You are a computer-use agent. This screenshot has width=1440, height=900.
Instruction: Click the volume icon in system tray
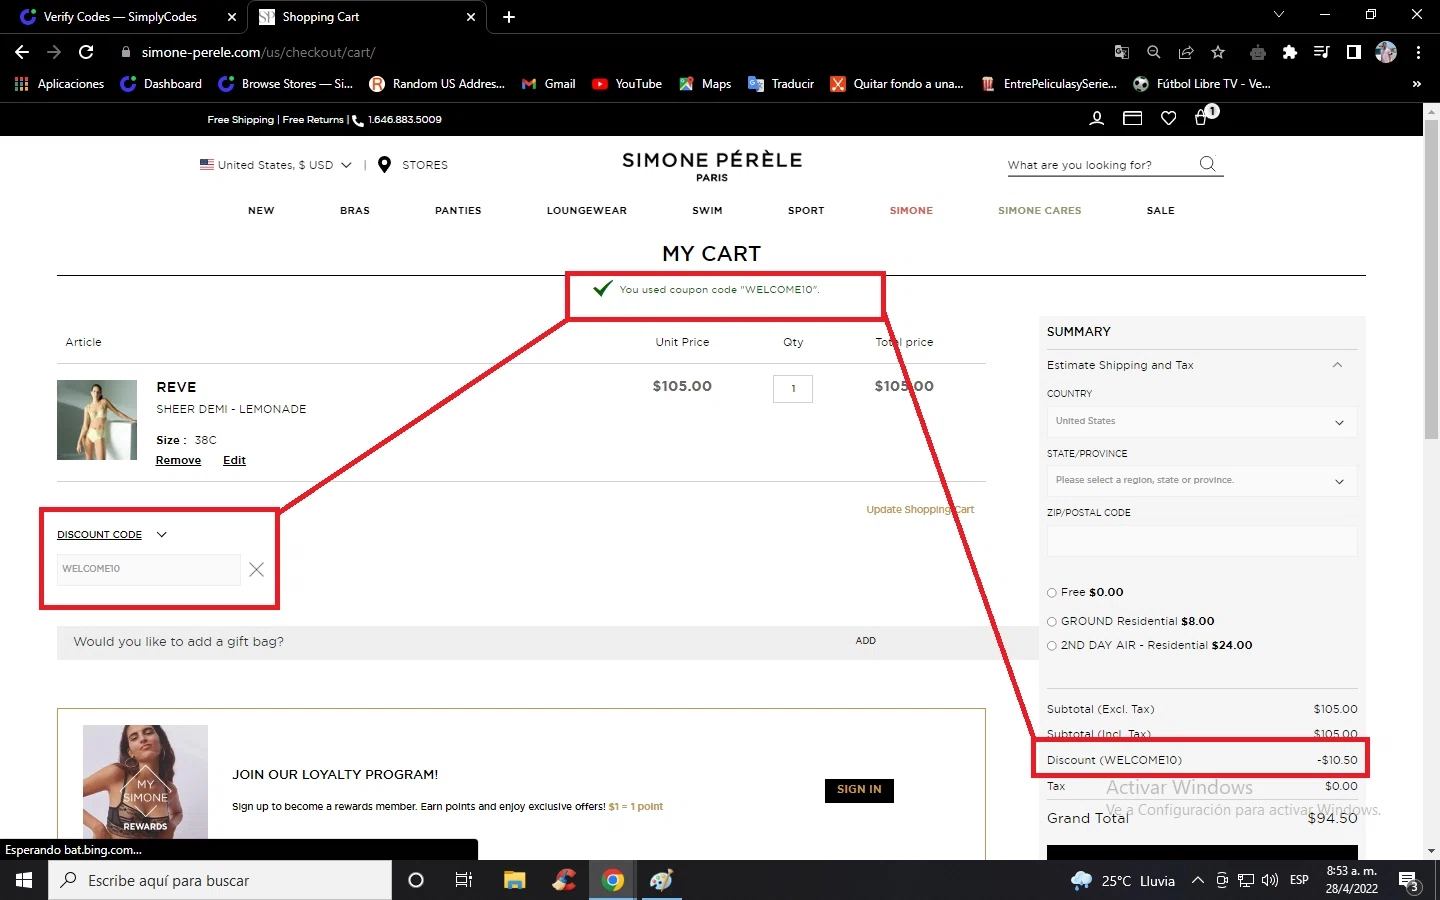click(x=1270, y=880)
